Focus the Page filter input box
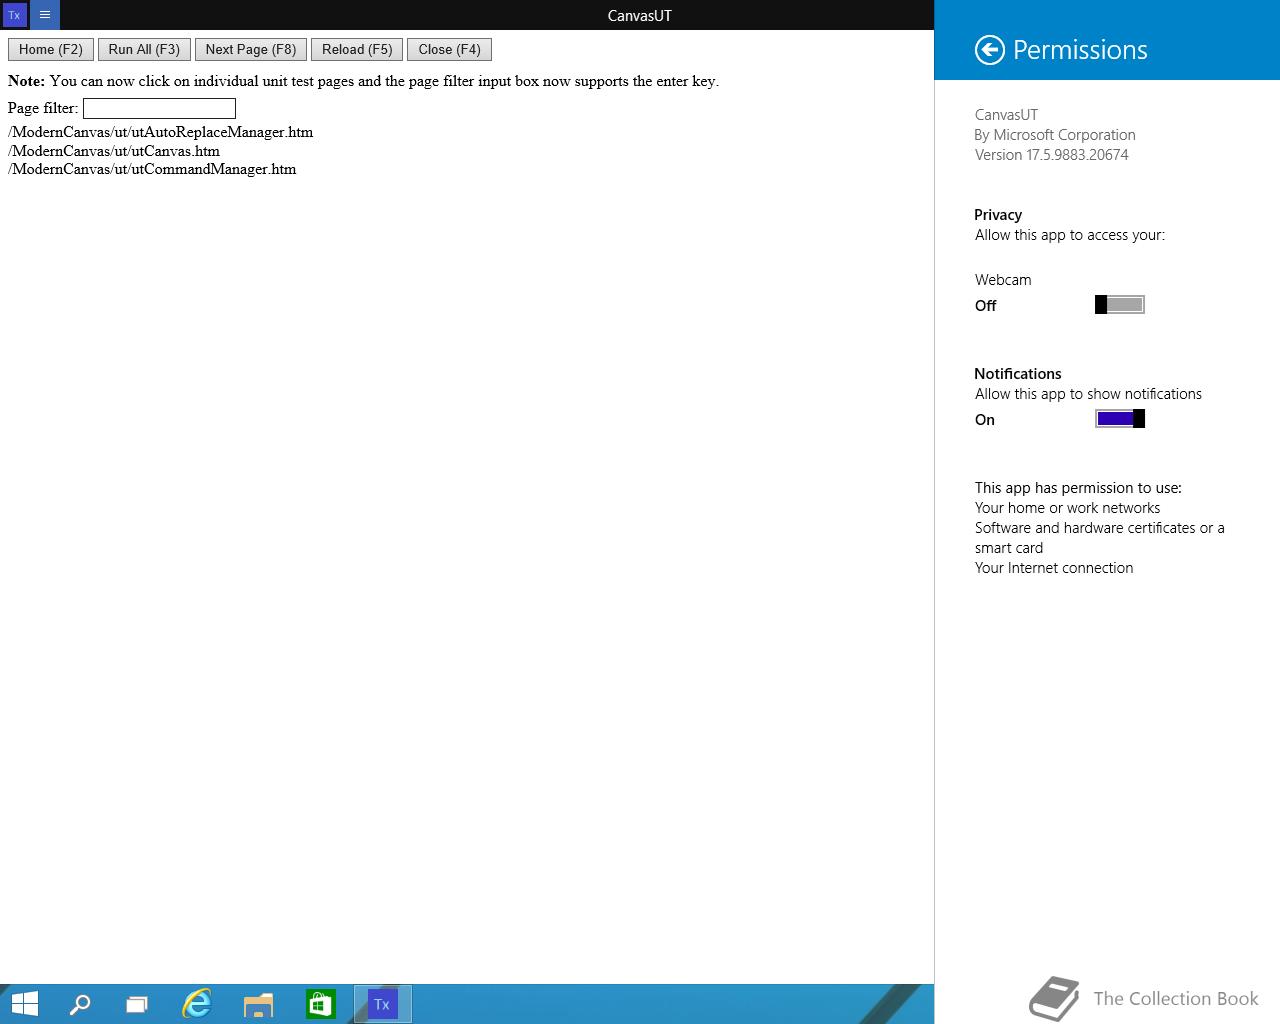This screenshot has width=1280, height=1024. (159, 108)
